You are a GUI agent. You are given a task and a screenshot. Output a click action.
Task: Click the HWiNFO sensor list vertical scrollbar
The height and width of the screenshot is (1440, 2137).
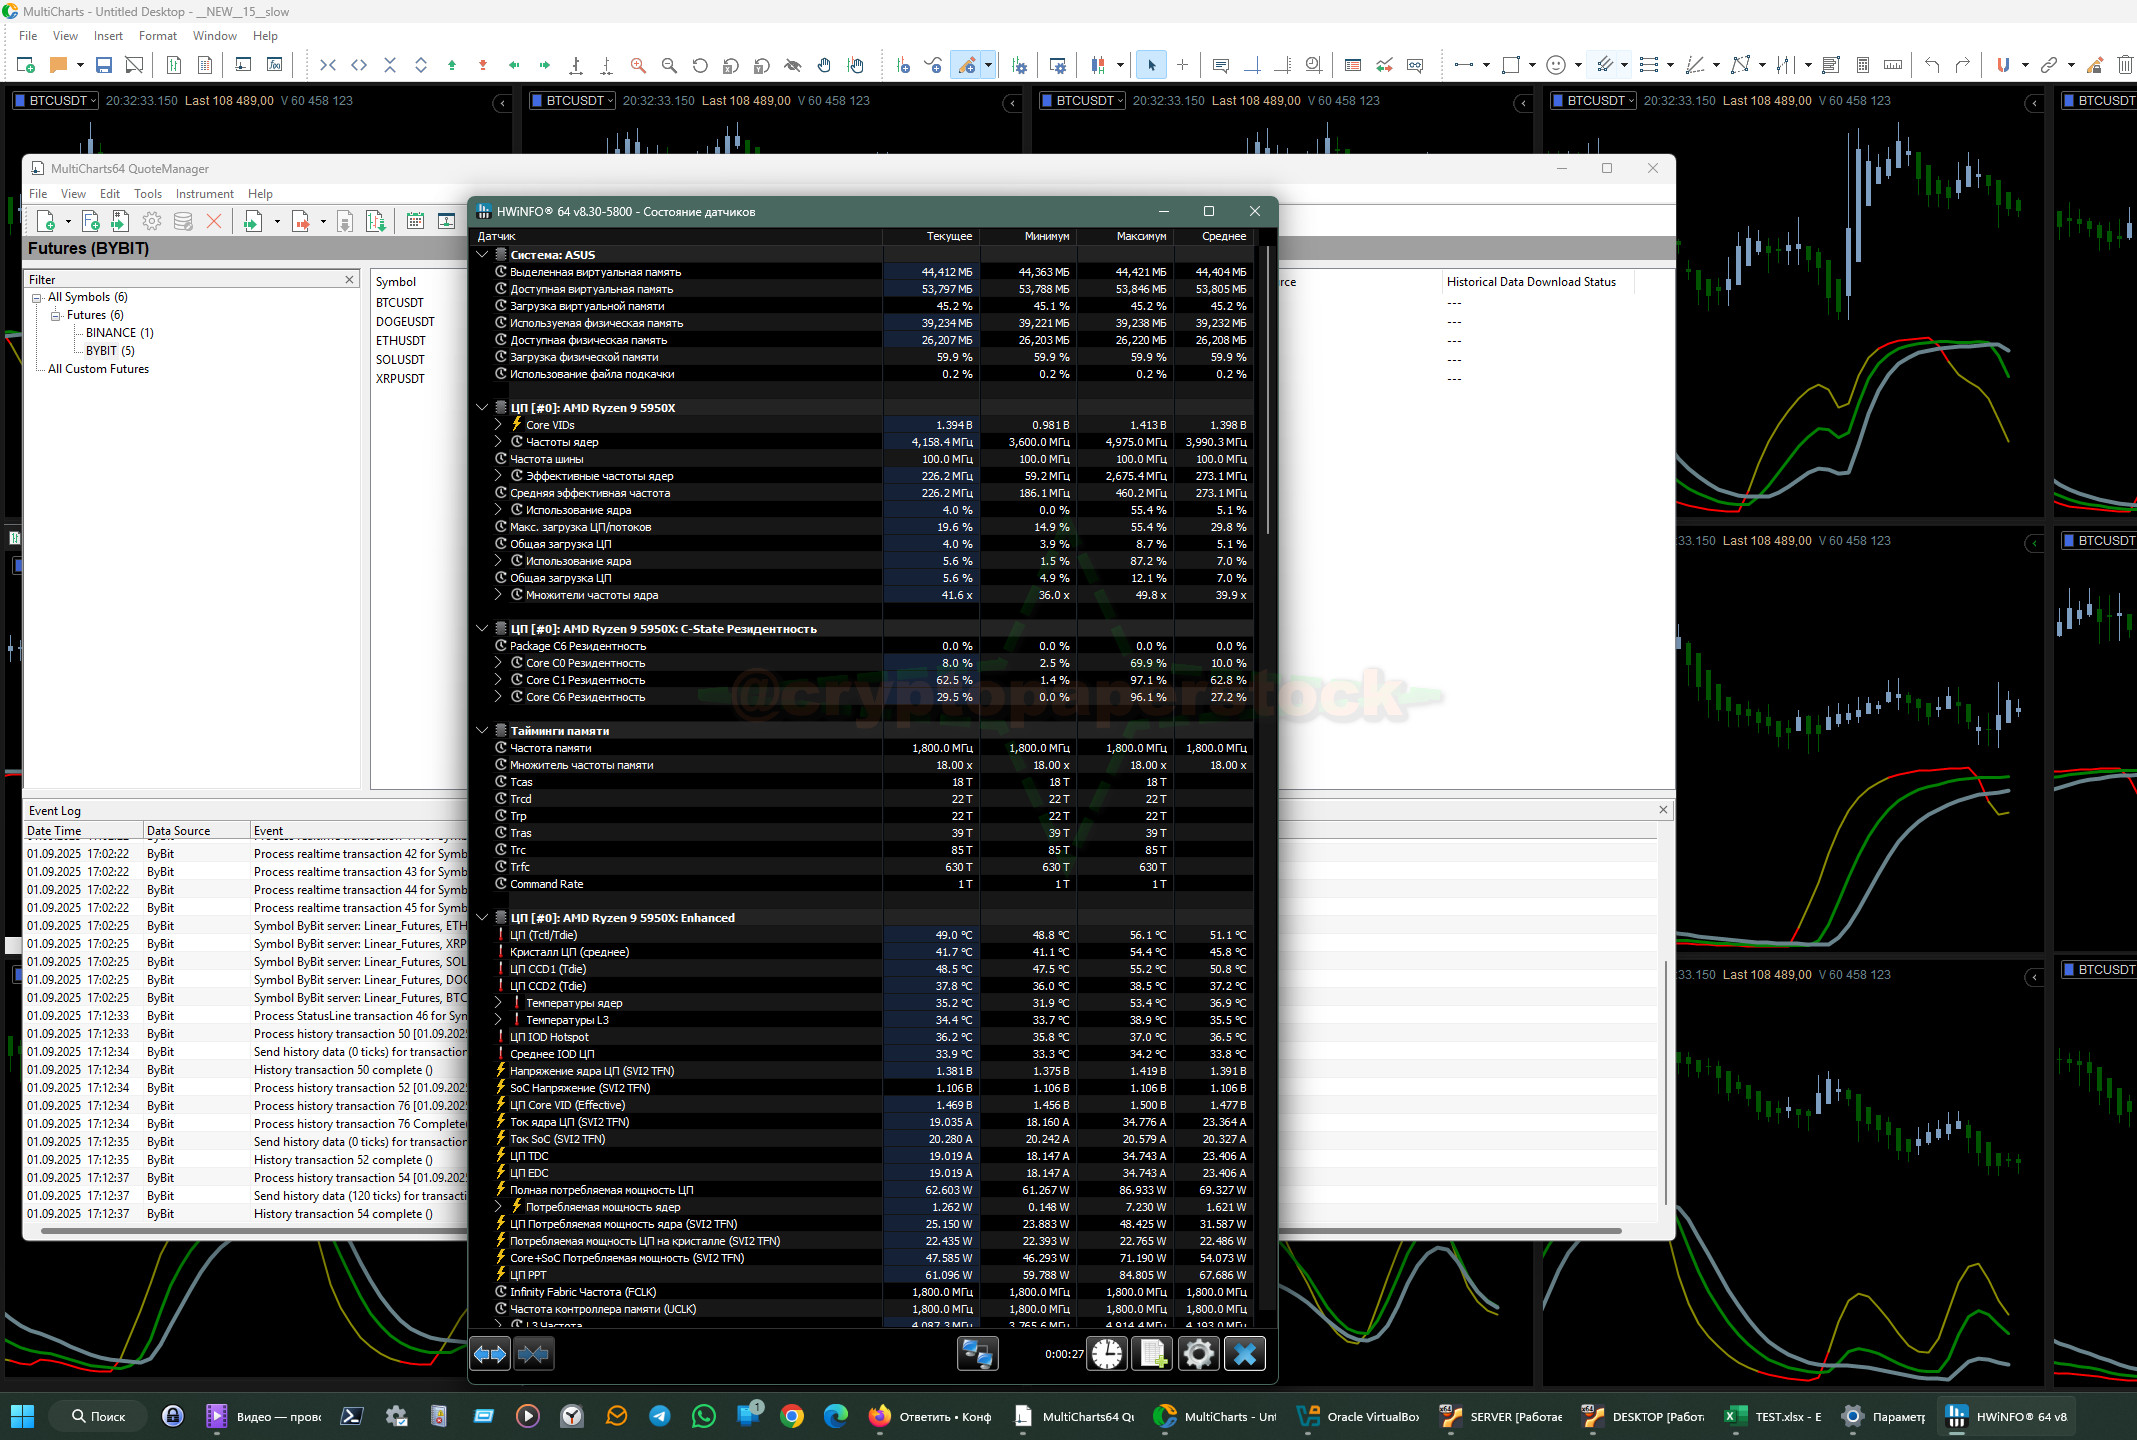(x=1267, y=390)
